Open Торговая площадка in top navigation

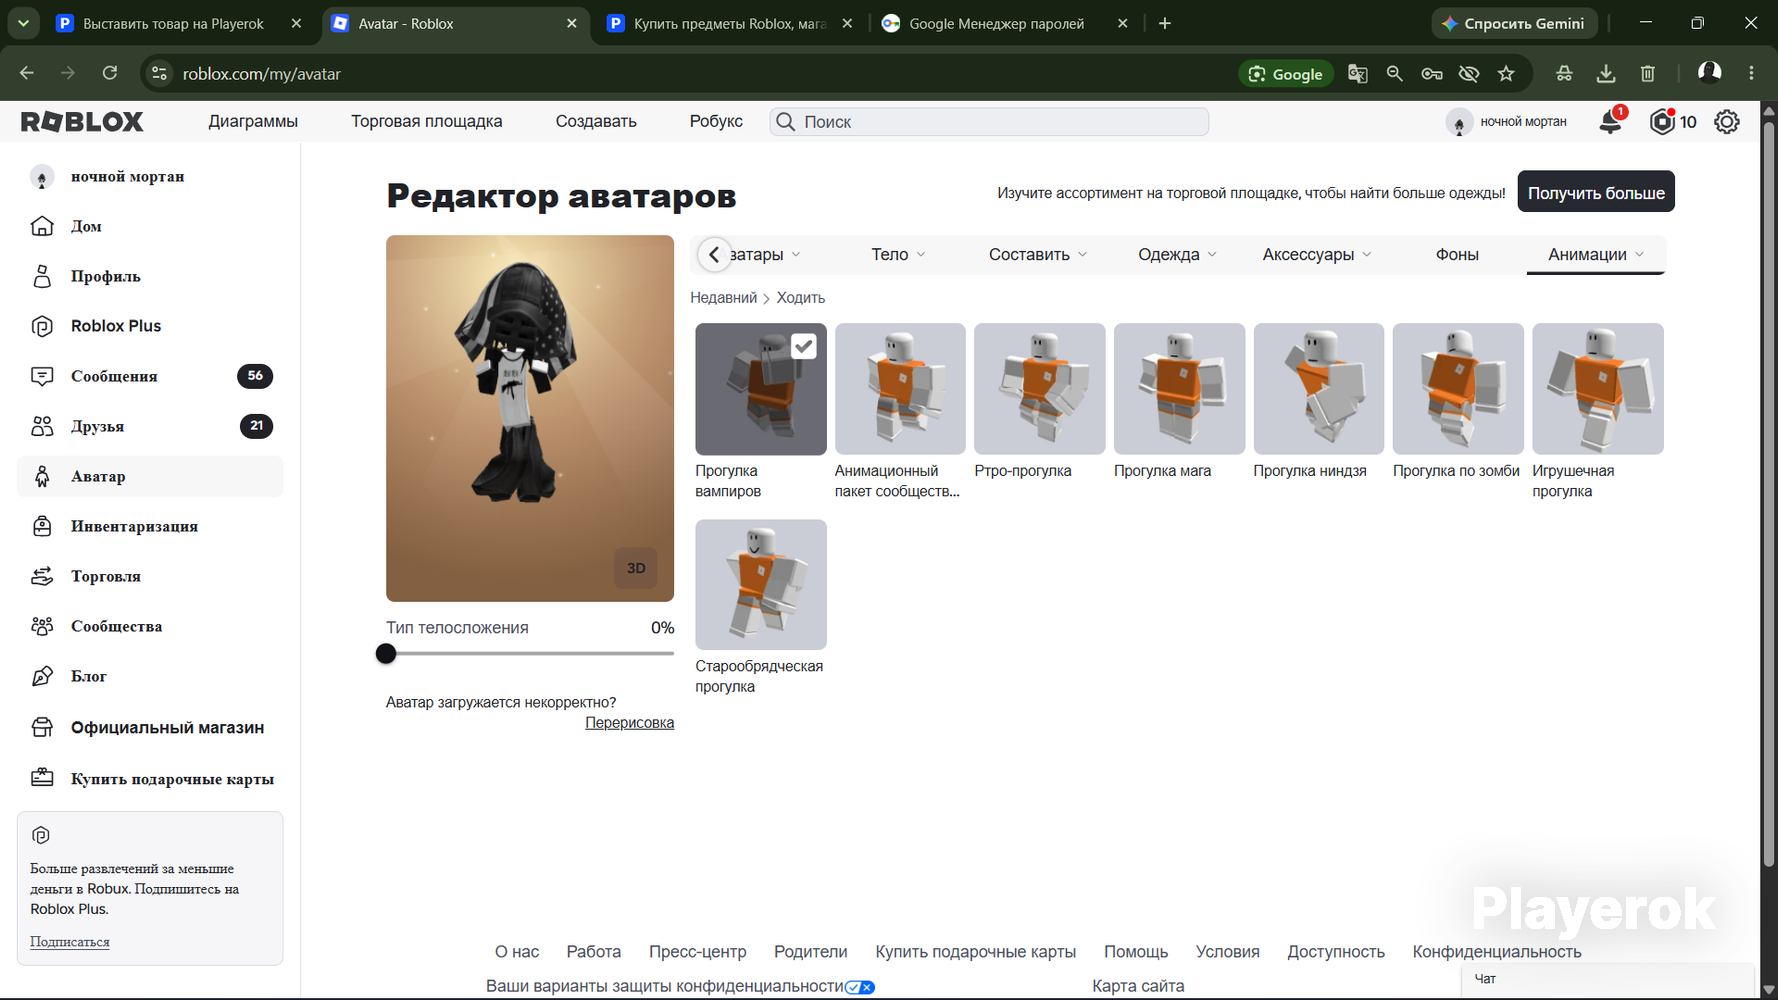click(427, 121)
